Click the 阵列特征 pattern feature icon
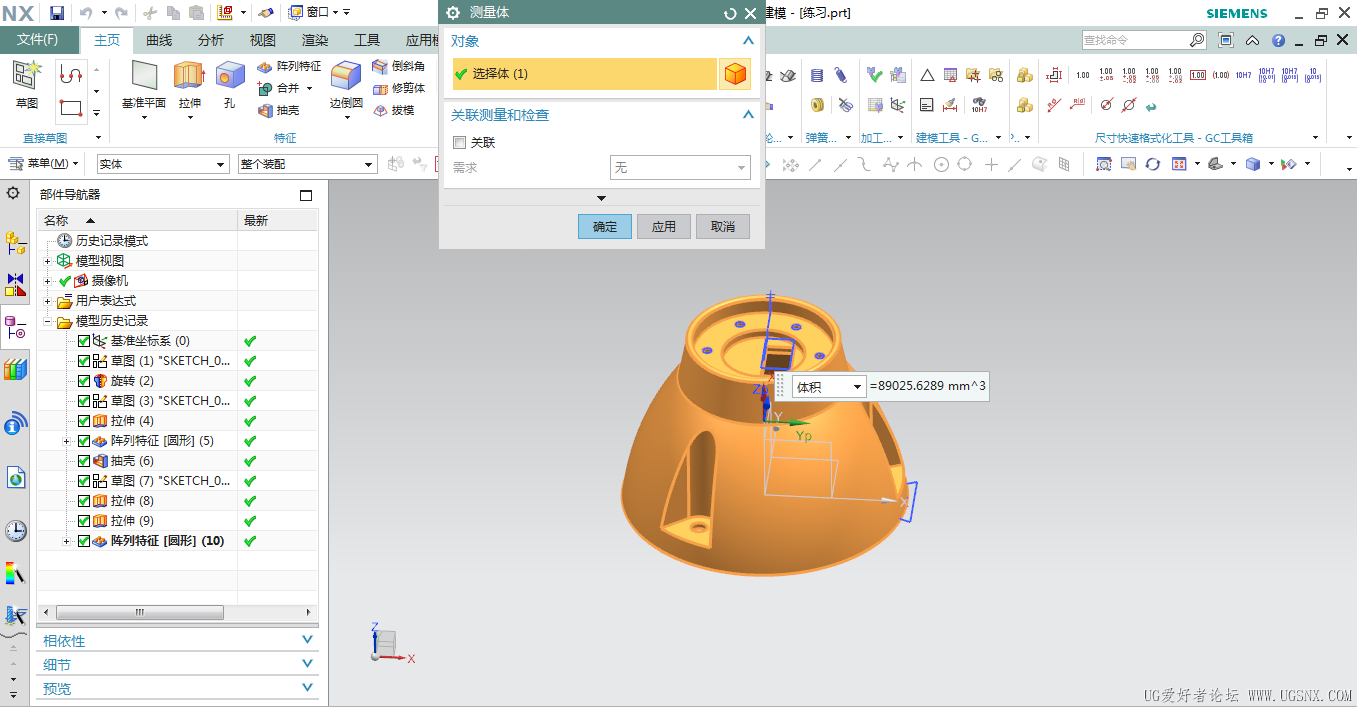Viewport: 1357px width, 708px height. 265,66
